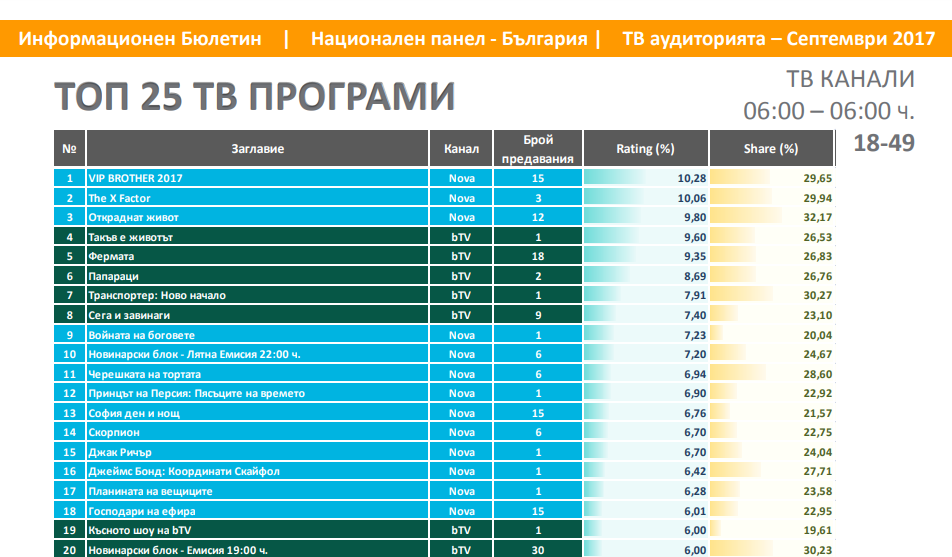952x557 pixels.
Task: Select the 'Заглавие' column header
Action: [259, 149]
